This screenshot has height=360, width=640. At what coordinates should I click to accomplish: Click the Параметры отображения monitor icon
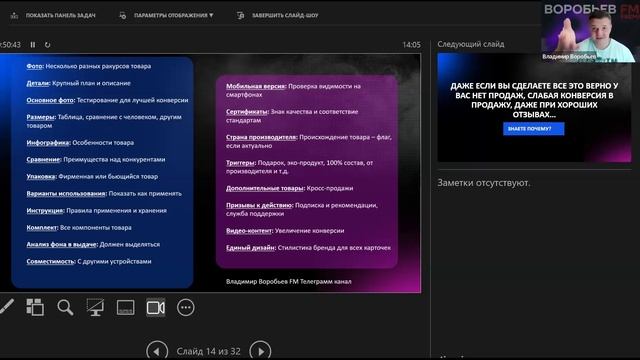tap(123, 16)
